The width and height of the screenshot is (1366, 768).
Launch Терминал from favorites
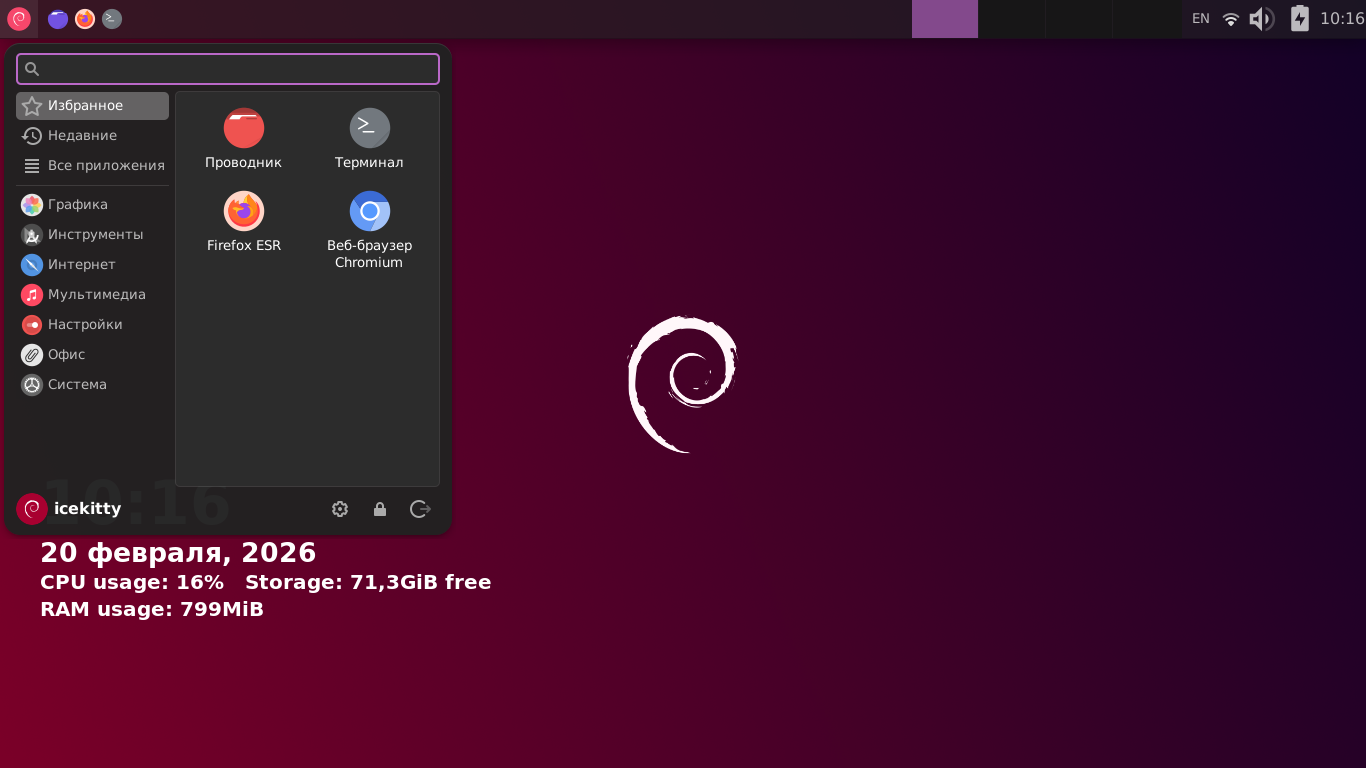pos(369,139)
